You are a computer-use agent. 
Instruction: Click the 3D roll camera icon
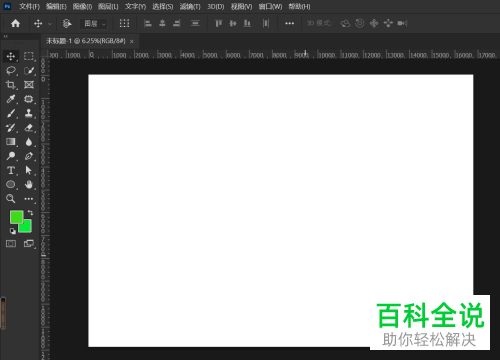point(359,23)
